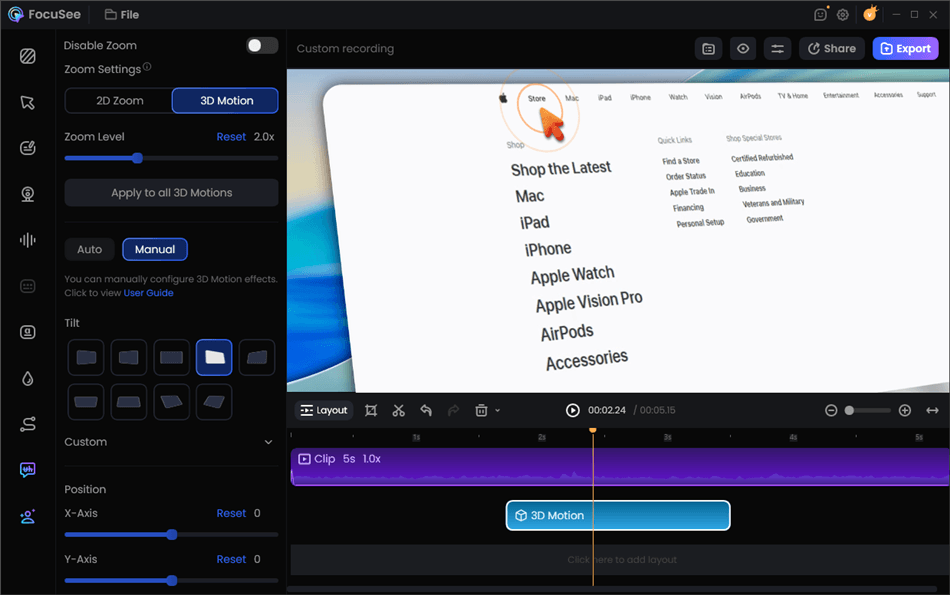The image size is (950, 595).
Task: Click the crop icon in timeline toolbar
Action: coord(371,410)
